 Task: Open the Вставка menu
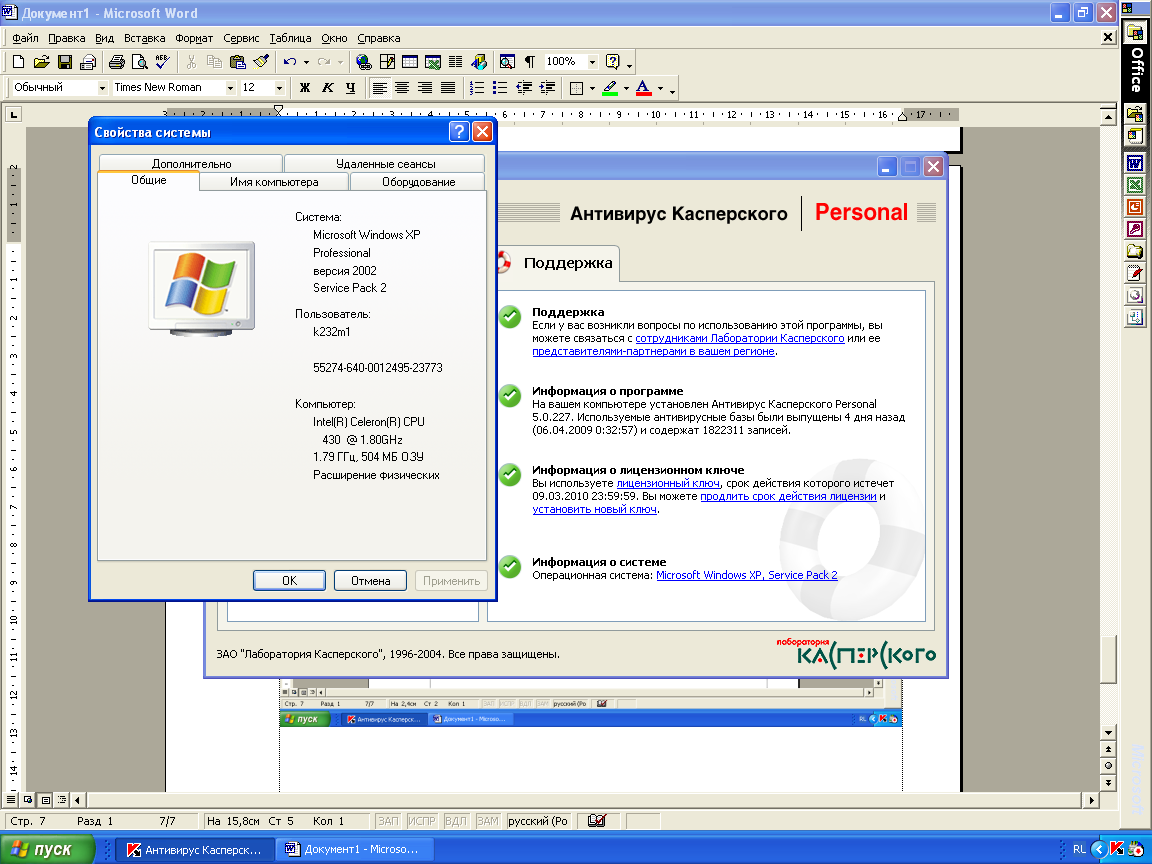pyautogui.click(x=144, y=38)
